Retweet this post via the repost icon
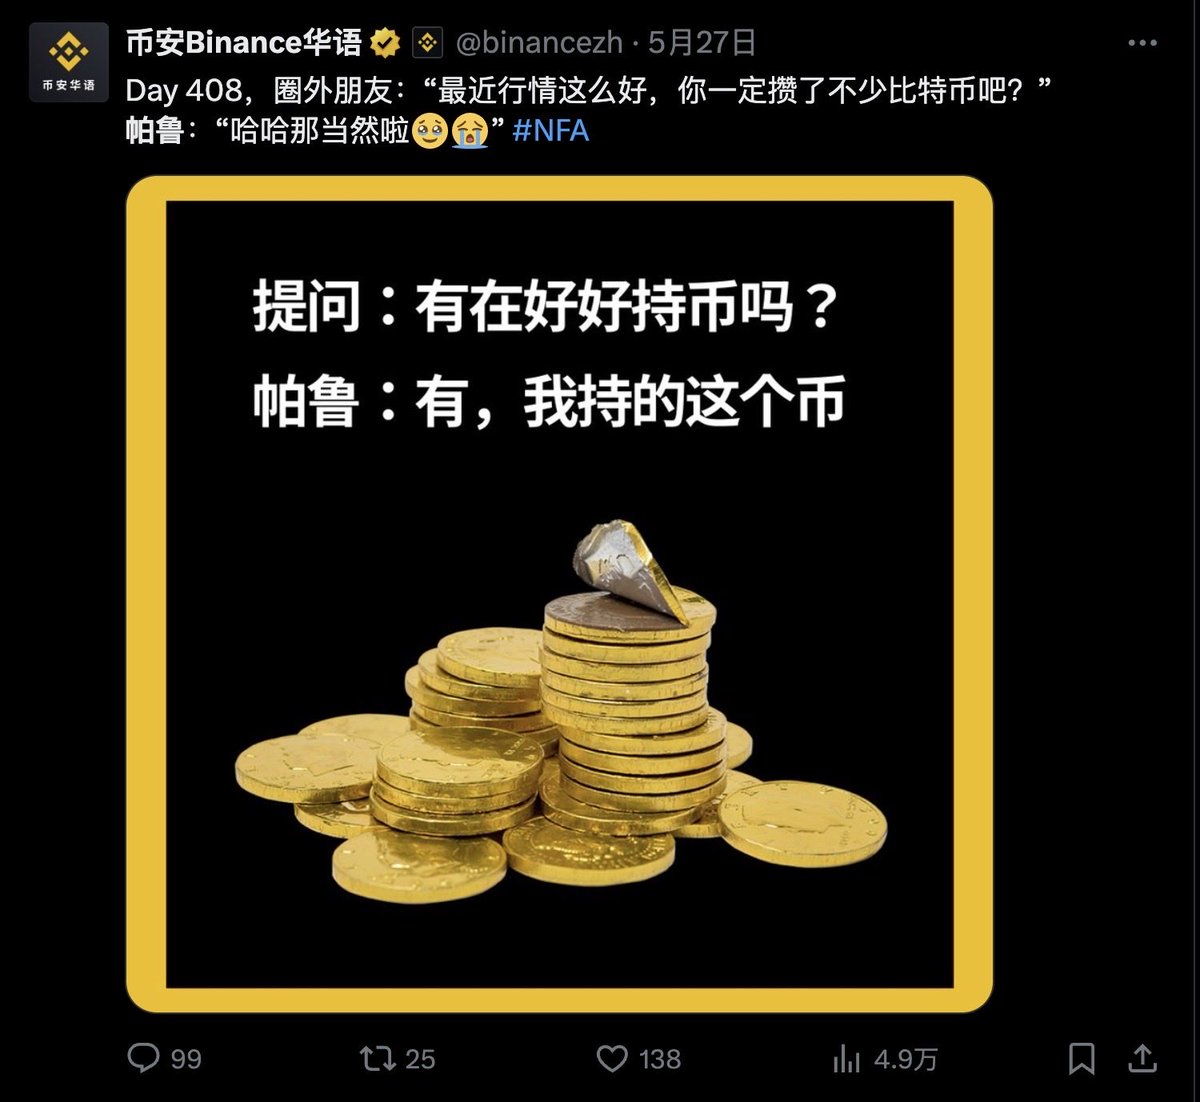Image resolution: width=1200 pixels, height=1102 pixels. tap(377, 1058)
